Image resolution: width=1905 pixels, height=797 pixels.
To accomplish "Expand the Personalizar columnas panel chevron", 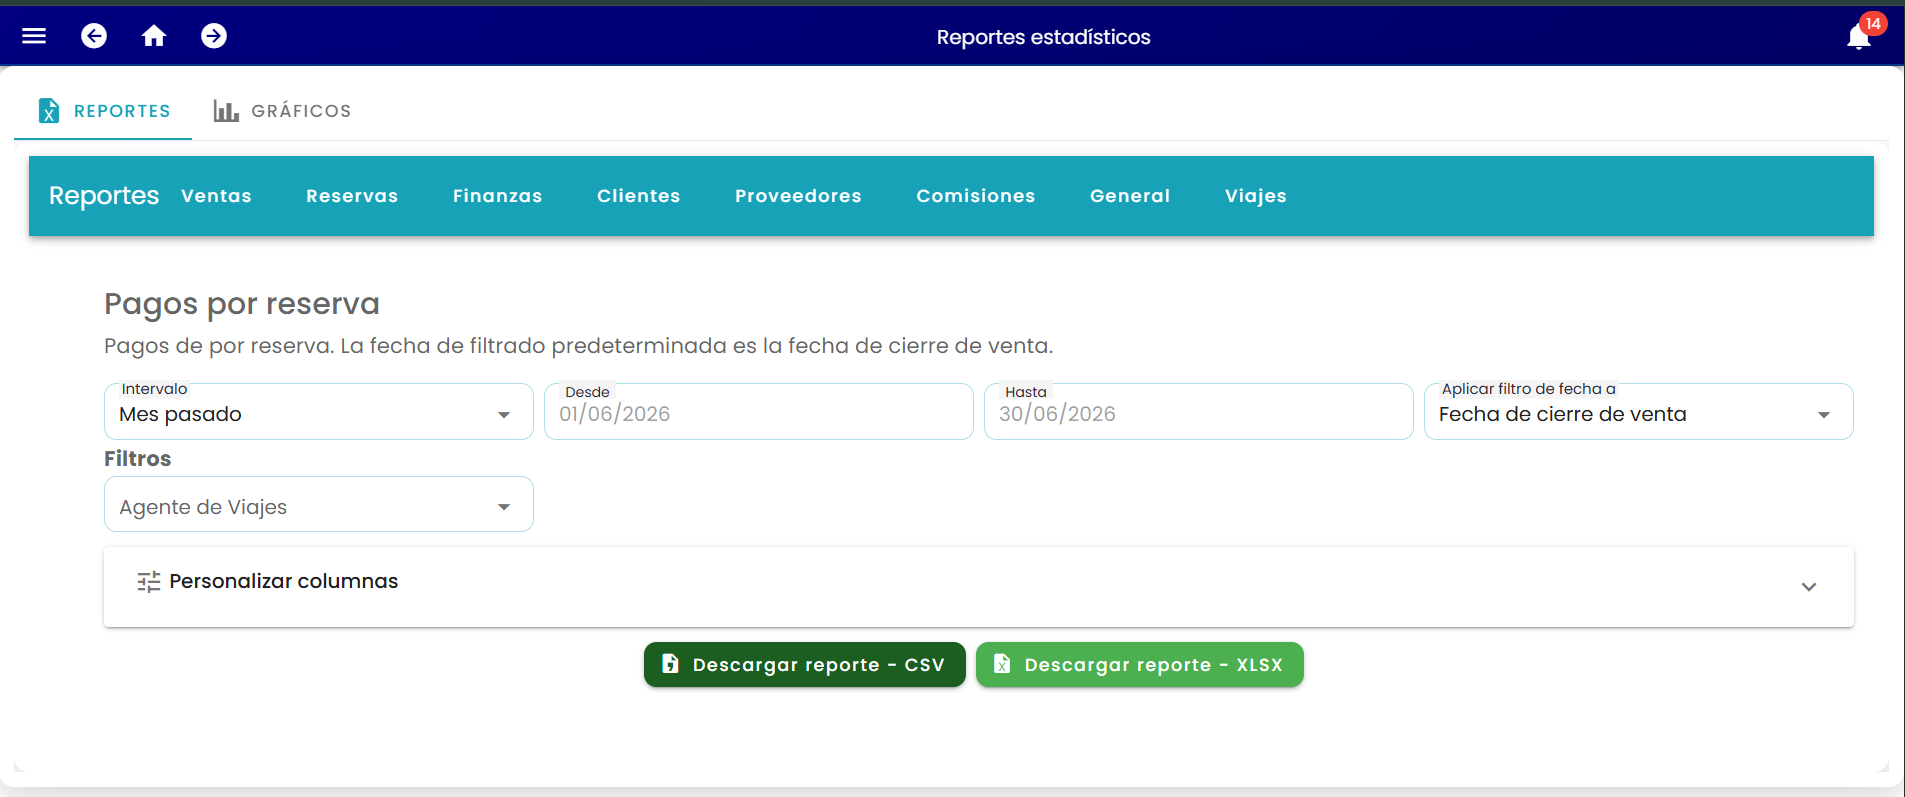I will (1809, 587).
